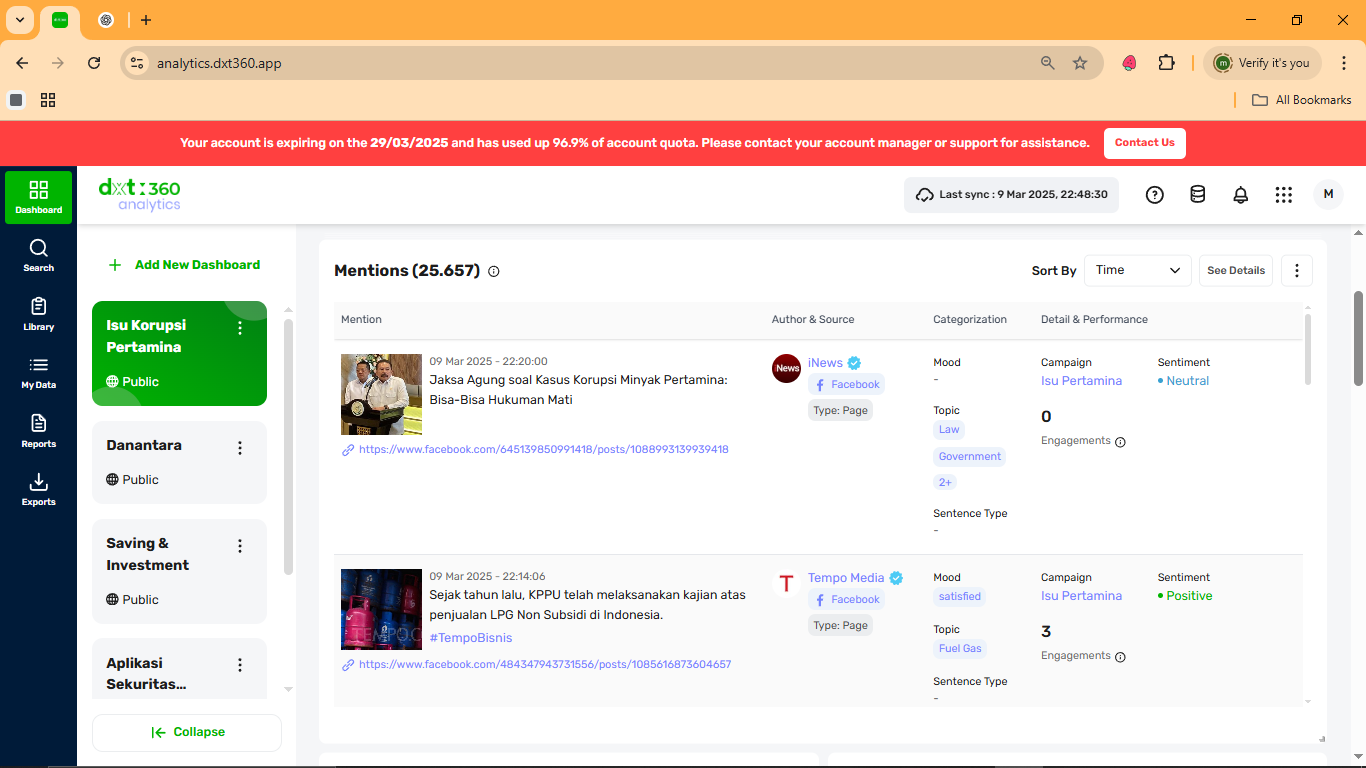Open the My Data sidebar section

(x=38, y=372)
